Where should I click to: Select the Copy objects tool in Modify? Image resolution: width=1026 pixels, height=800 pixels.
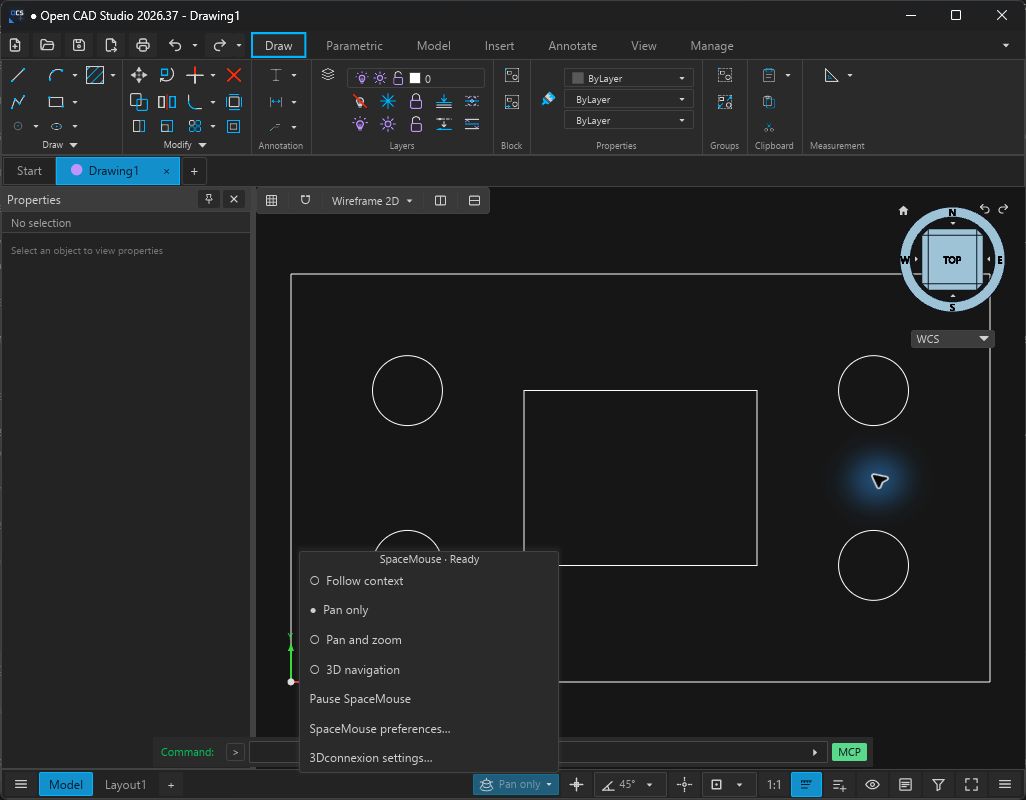click(139, 102)
